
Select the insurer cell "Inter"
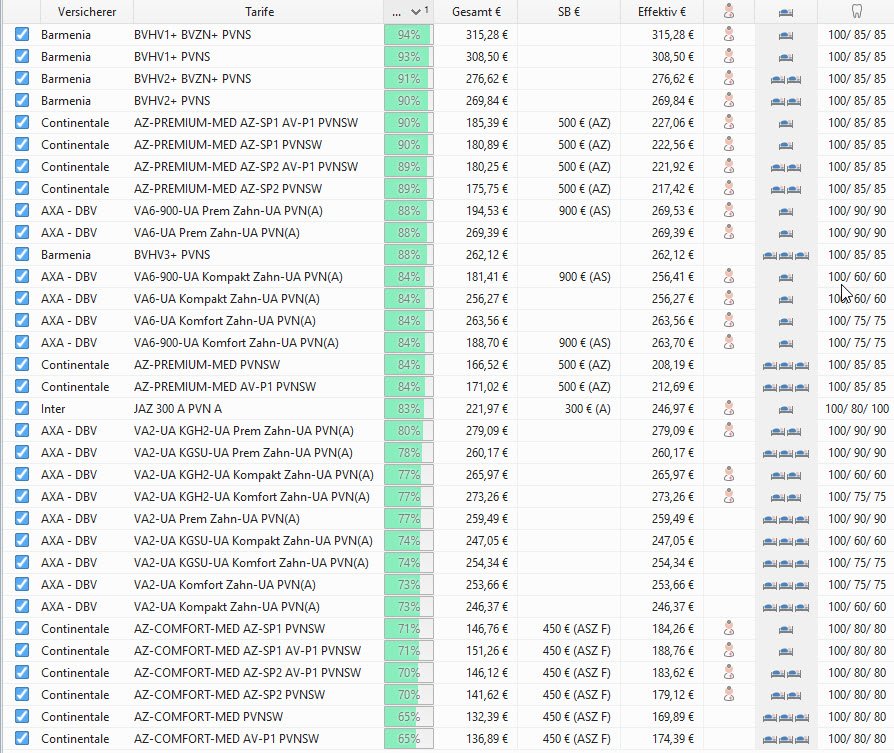point(53,409)
